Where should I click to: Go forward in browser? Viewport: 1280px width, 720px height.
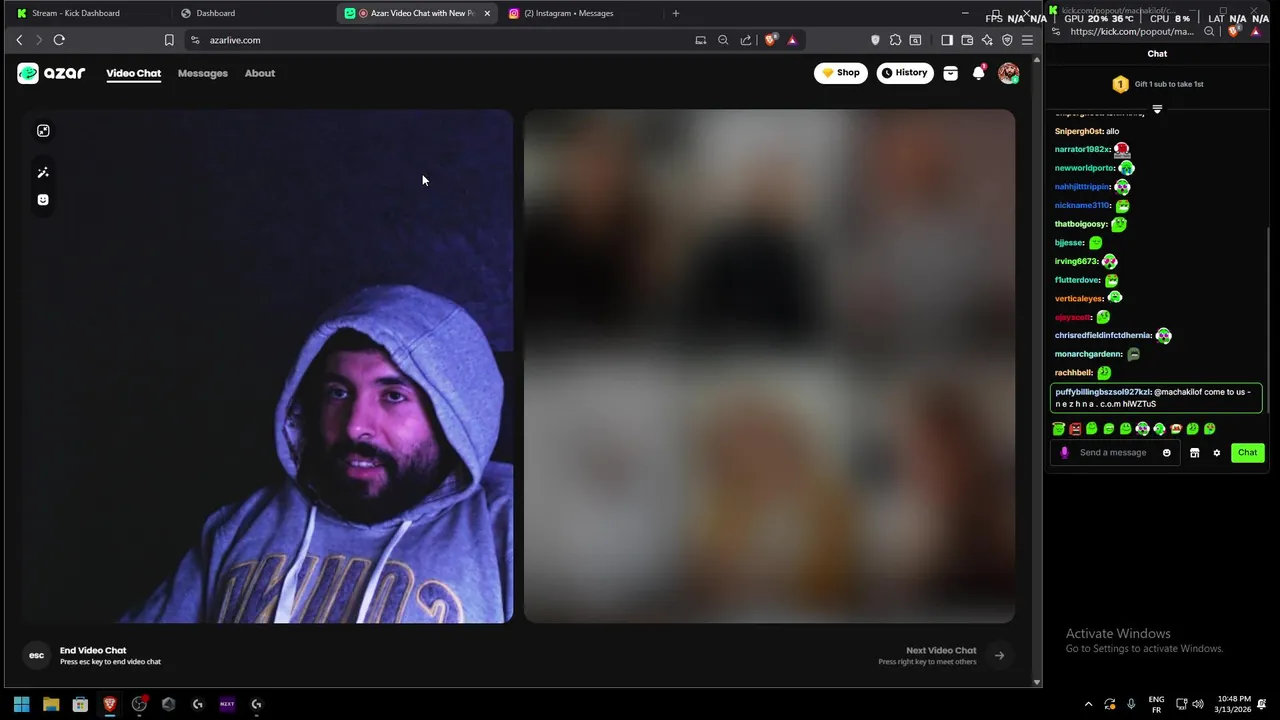coord(39,40)
